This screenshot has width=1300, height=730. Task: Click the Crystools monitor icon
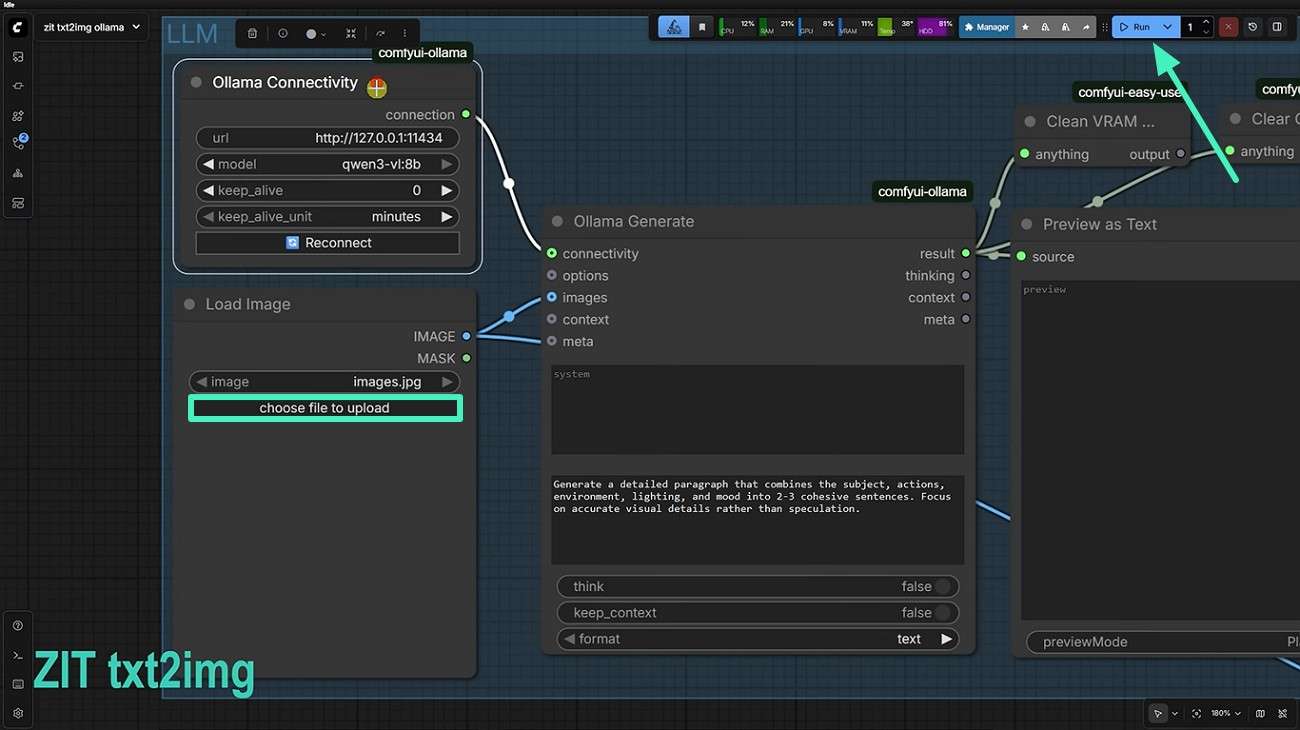point(673,27)
